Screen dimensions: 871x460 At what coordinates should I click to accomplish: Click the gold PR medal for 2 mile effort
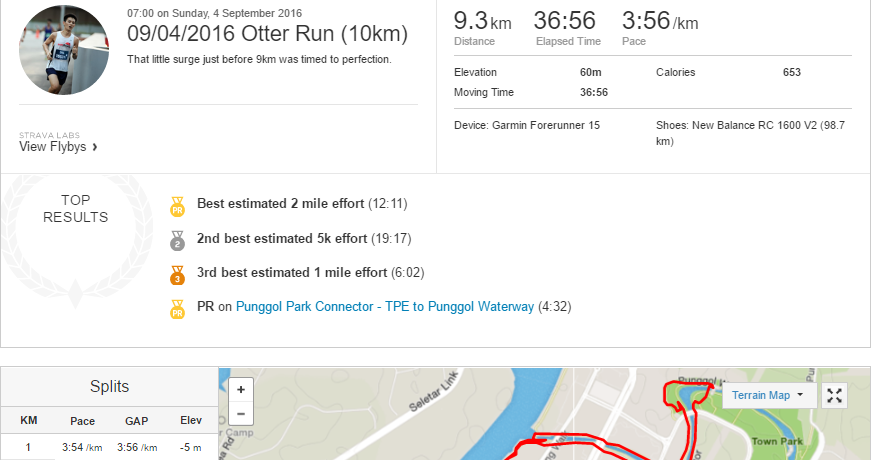coord(177,207)
